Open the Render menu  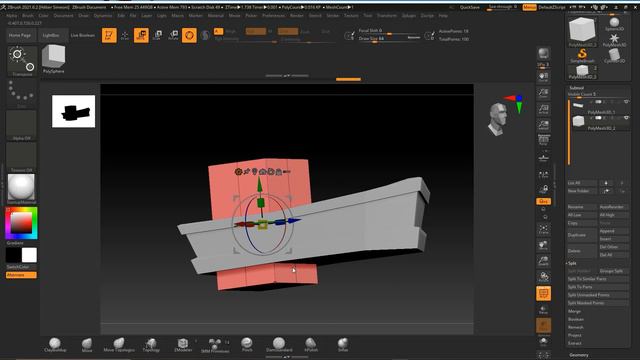(297, 16)
